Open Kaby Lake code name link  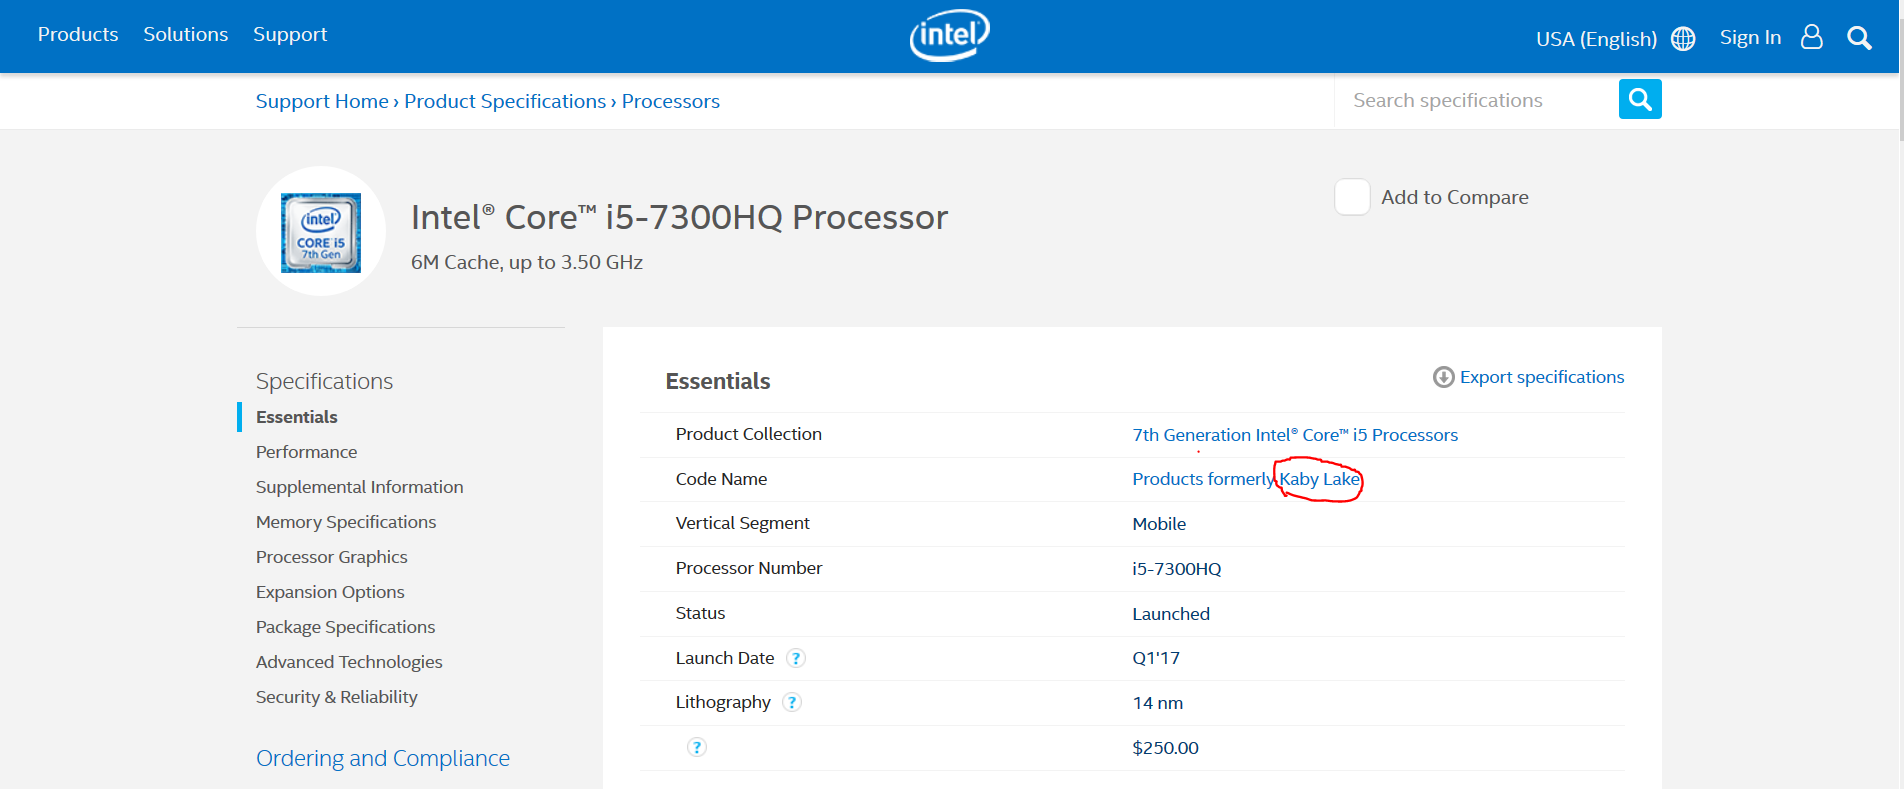tap(1319, 479)
